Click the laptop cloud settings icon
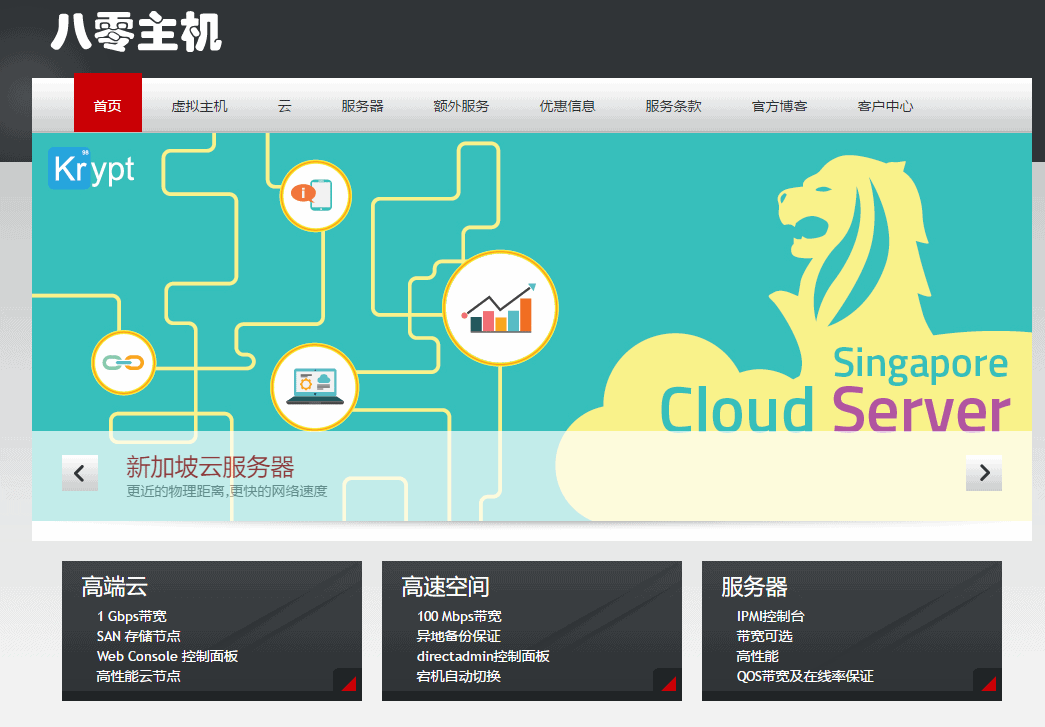Viewport: 1045px width, 727px height. [x=315, y=387]
